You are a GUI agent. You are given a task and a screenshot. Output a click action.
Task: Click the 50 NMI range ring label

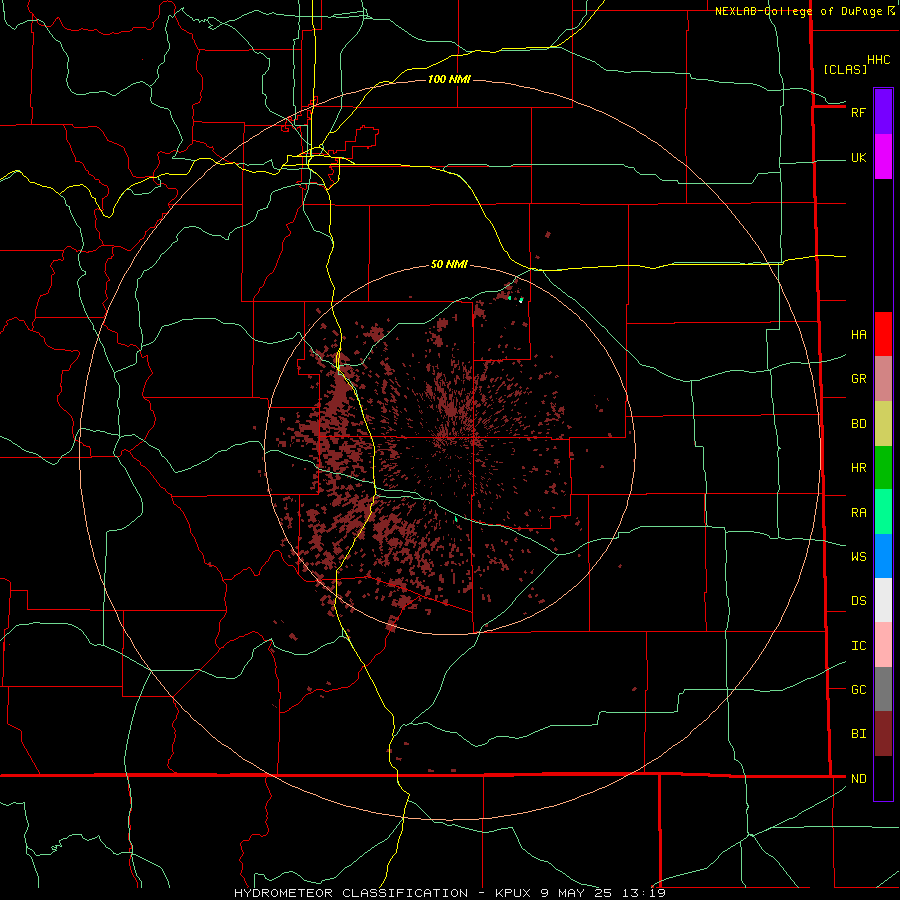(449, 264)
